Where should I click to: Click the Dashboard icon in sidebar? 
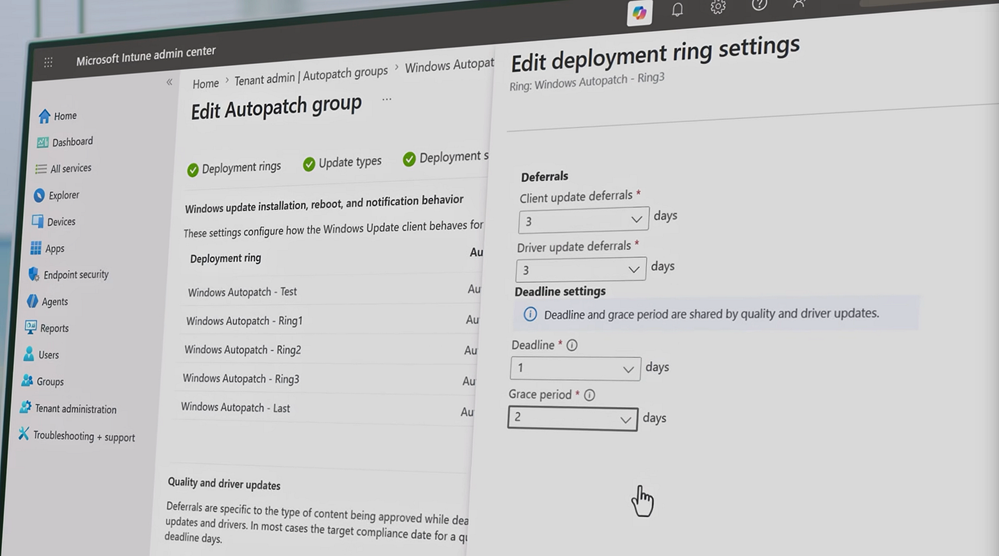click(42, 142)
